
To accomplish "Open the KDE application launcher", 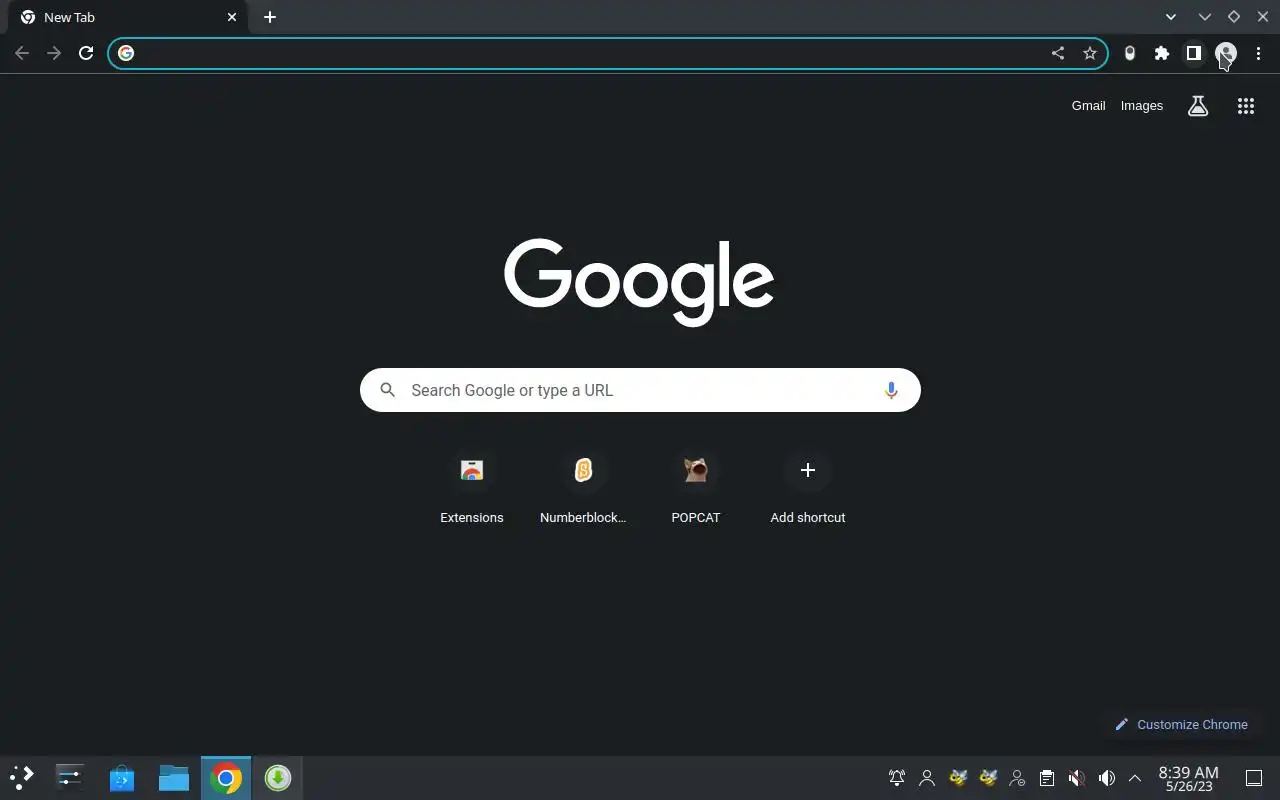I will coord(22,778).
